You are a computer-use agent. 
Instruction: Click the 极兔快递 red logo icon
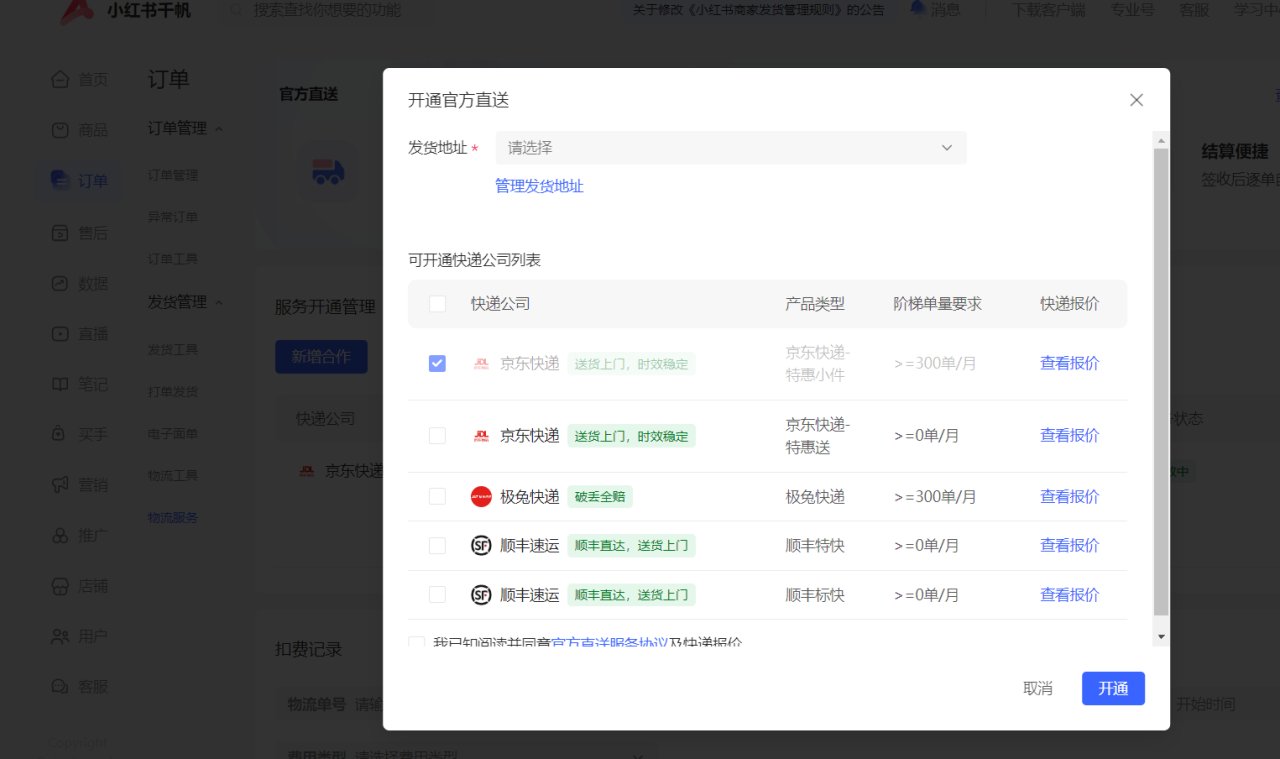tap(481, 497)
